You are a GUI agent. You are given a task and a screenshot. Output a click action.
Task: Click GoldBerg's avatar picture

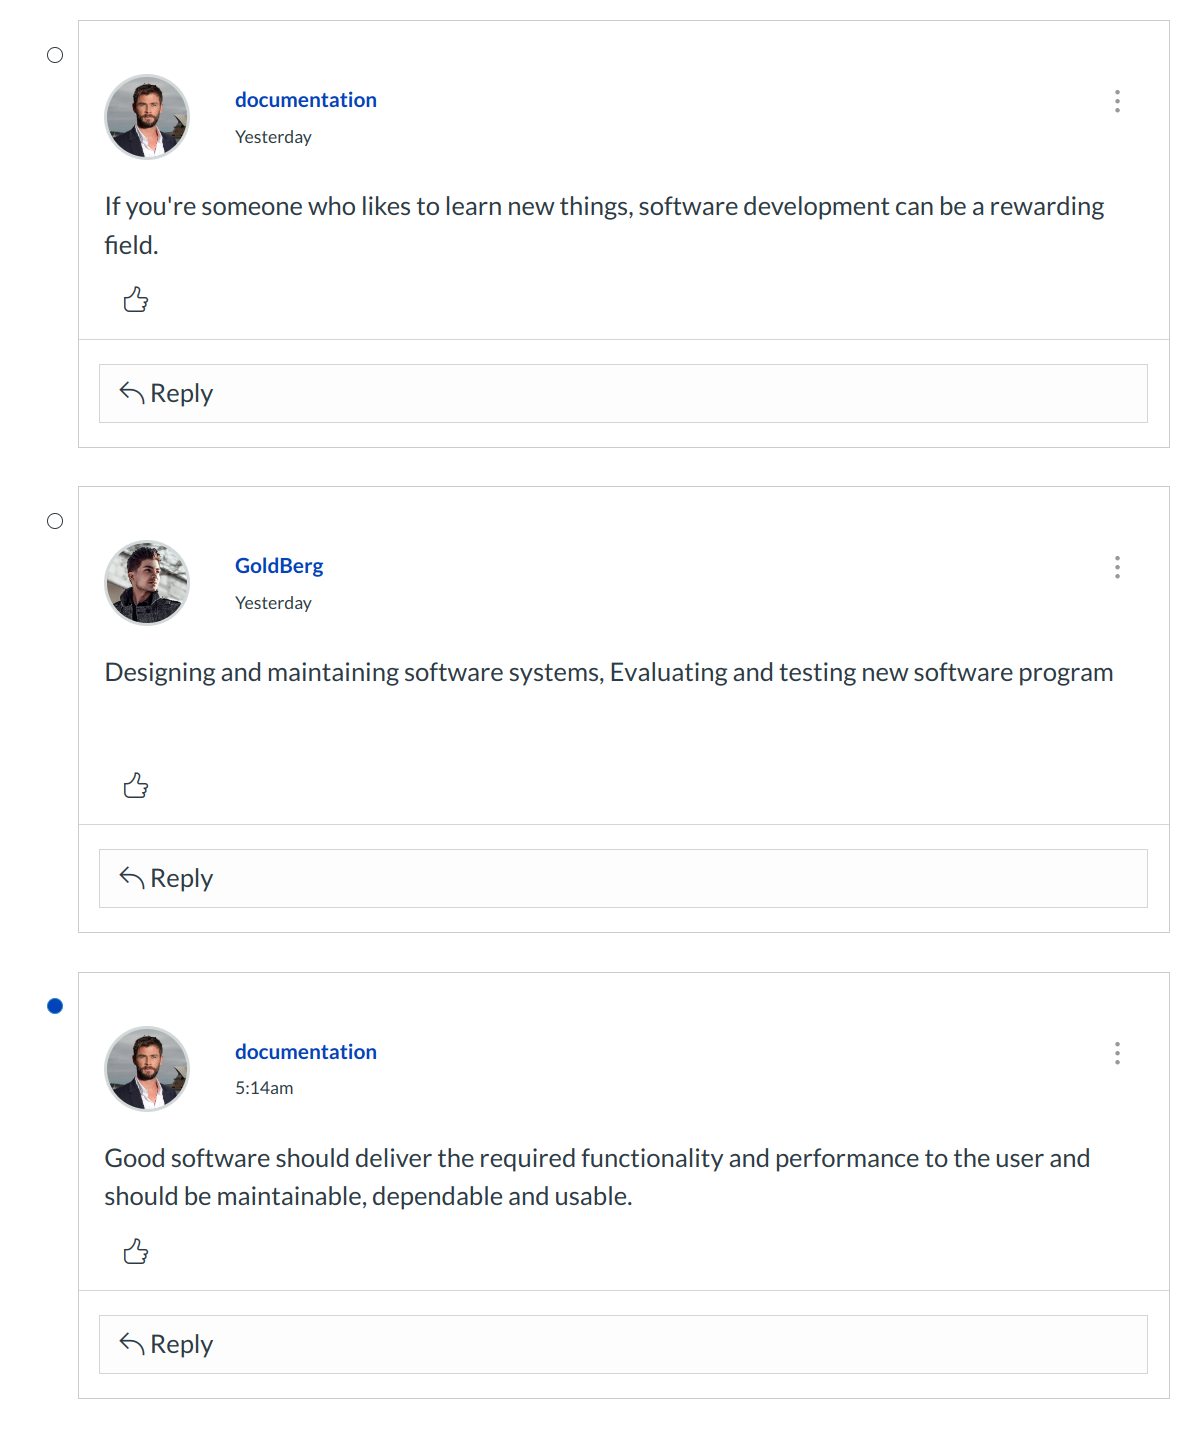click(x=147, y=583)
